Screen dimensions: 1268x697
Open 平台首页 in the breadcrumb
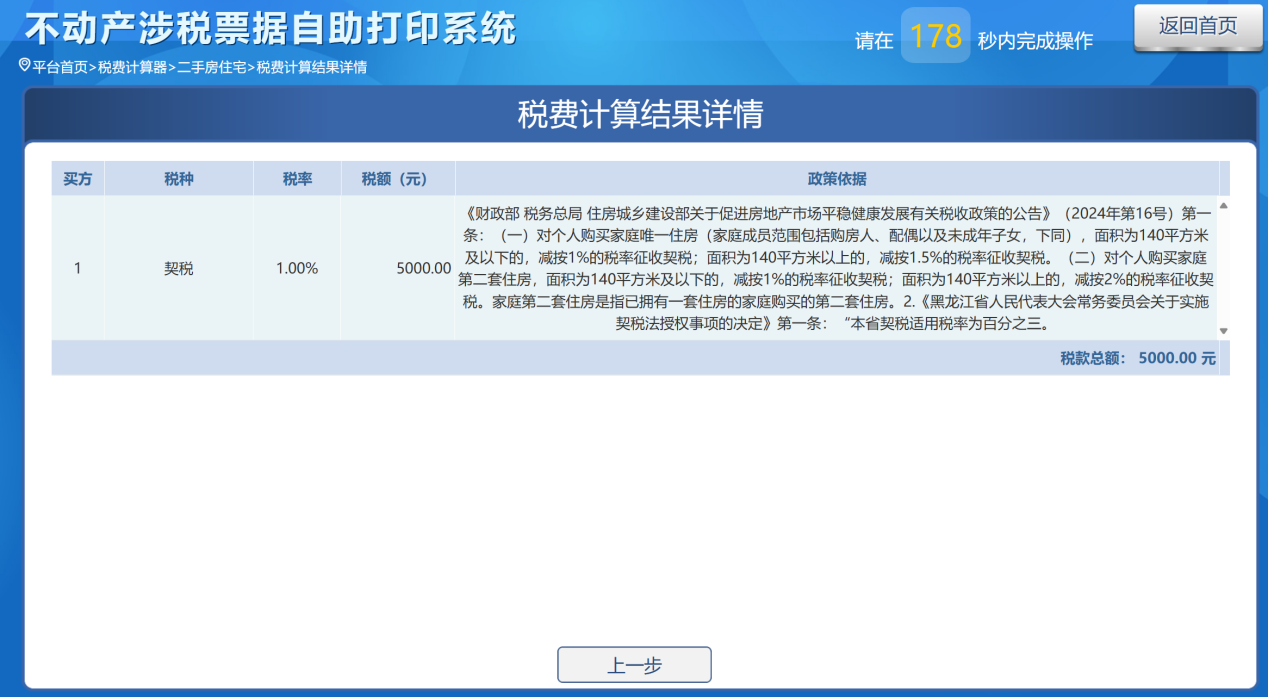click(x=60, y=68)
